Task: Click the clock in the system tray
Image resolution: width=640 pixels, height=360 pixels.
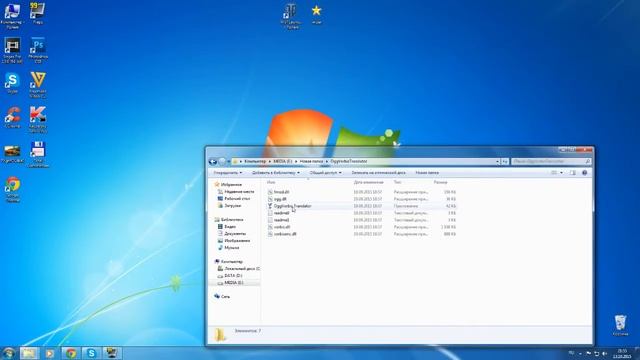Action: pyautogui.click(x=622, y=353)
